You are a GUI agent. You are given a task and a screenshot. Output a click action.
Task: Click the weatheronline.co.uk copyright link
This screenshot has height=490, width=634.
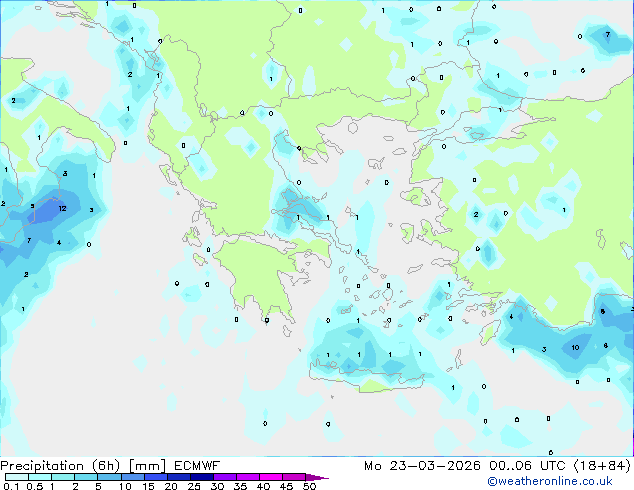click(x=550, y=481)
